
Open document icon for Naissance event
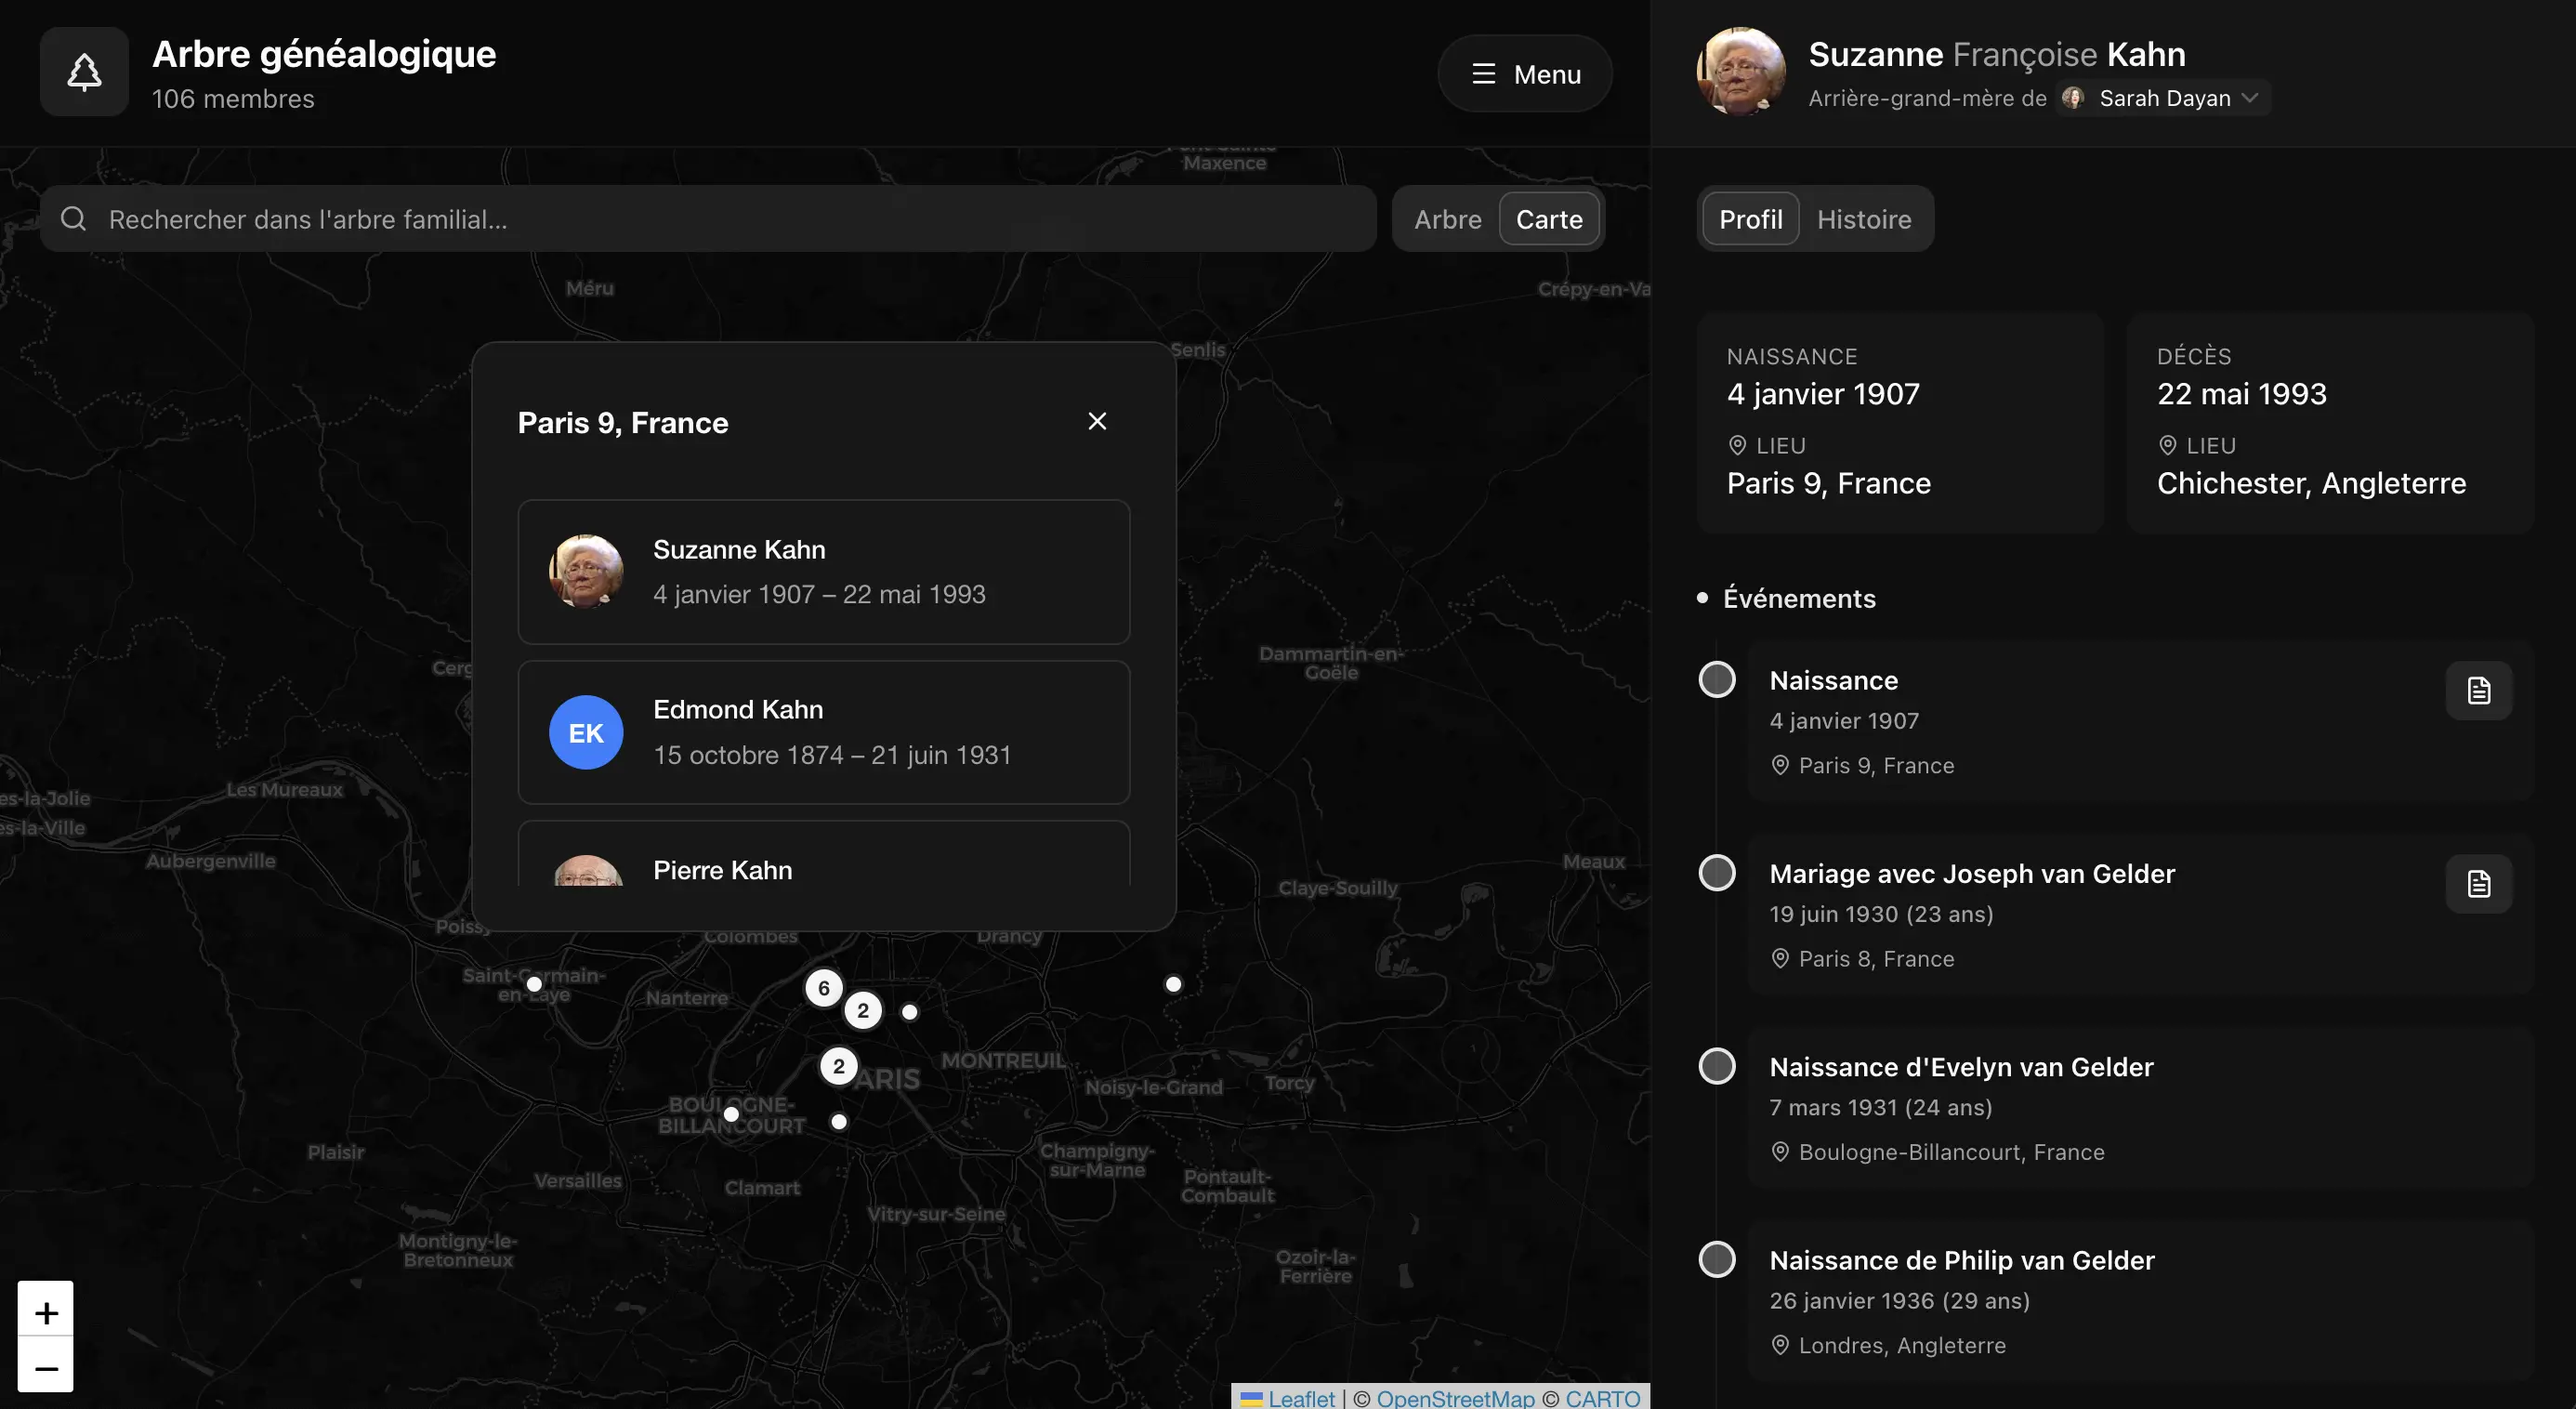[2478, 691]
